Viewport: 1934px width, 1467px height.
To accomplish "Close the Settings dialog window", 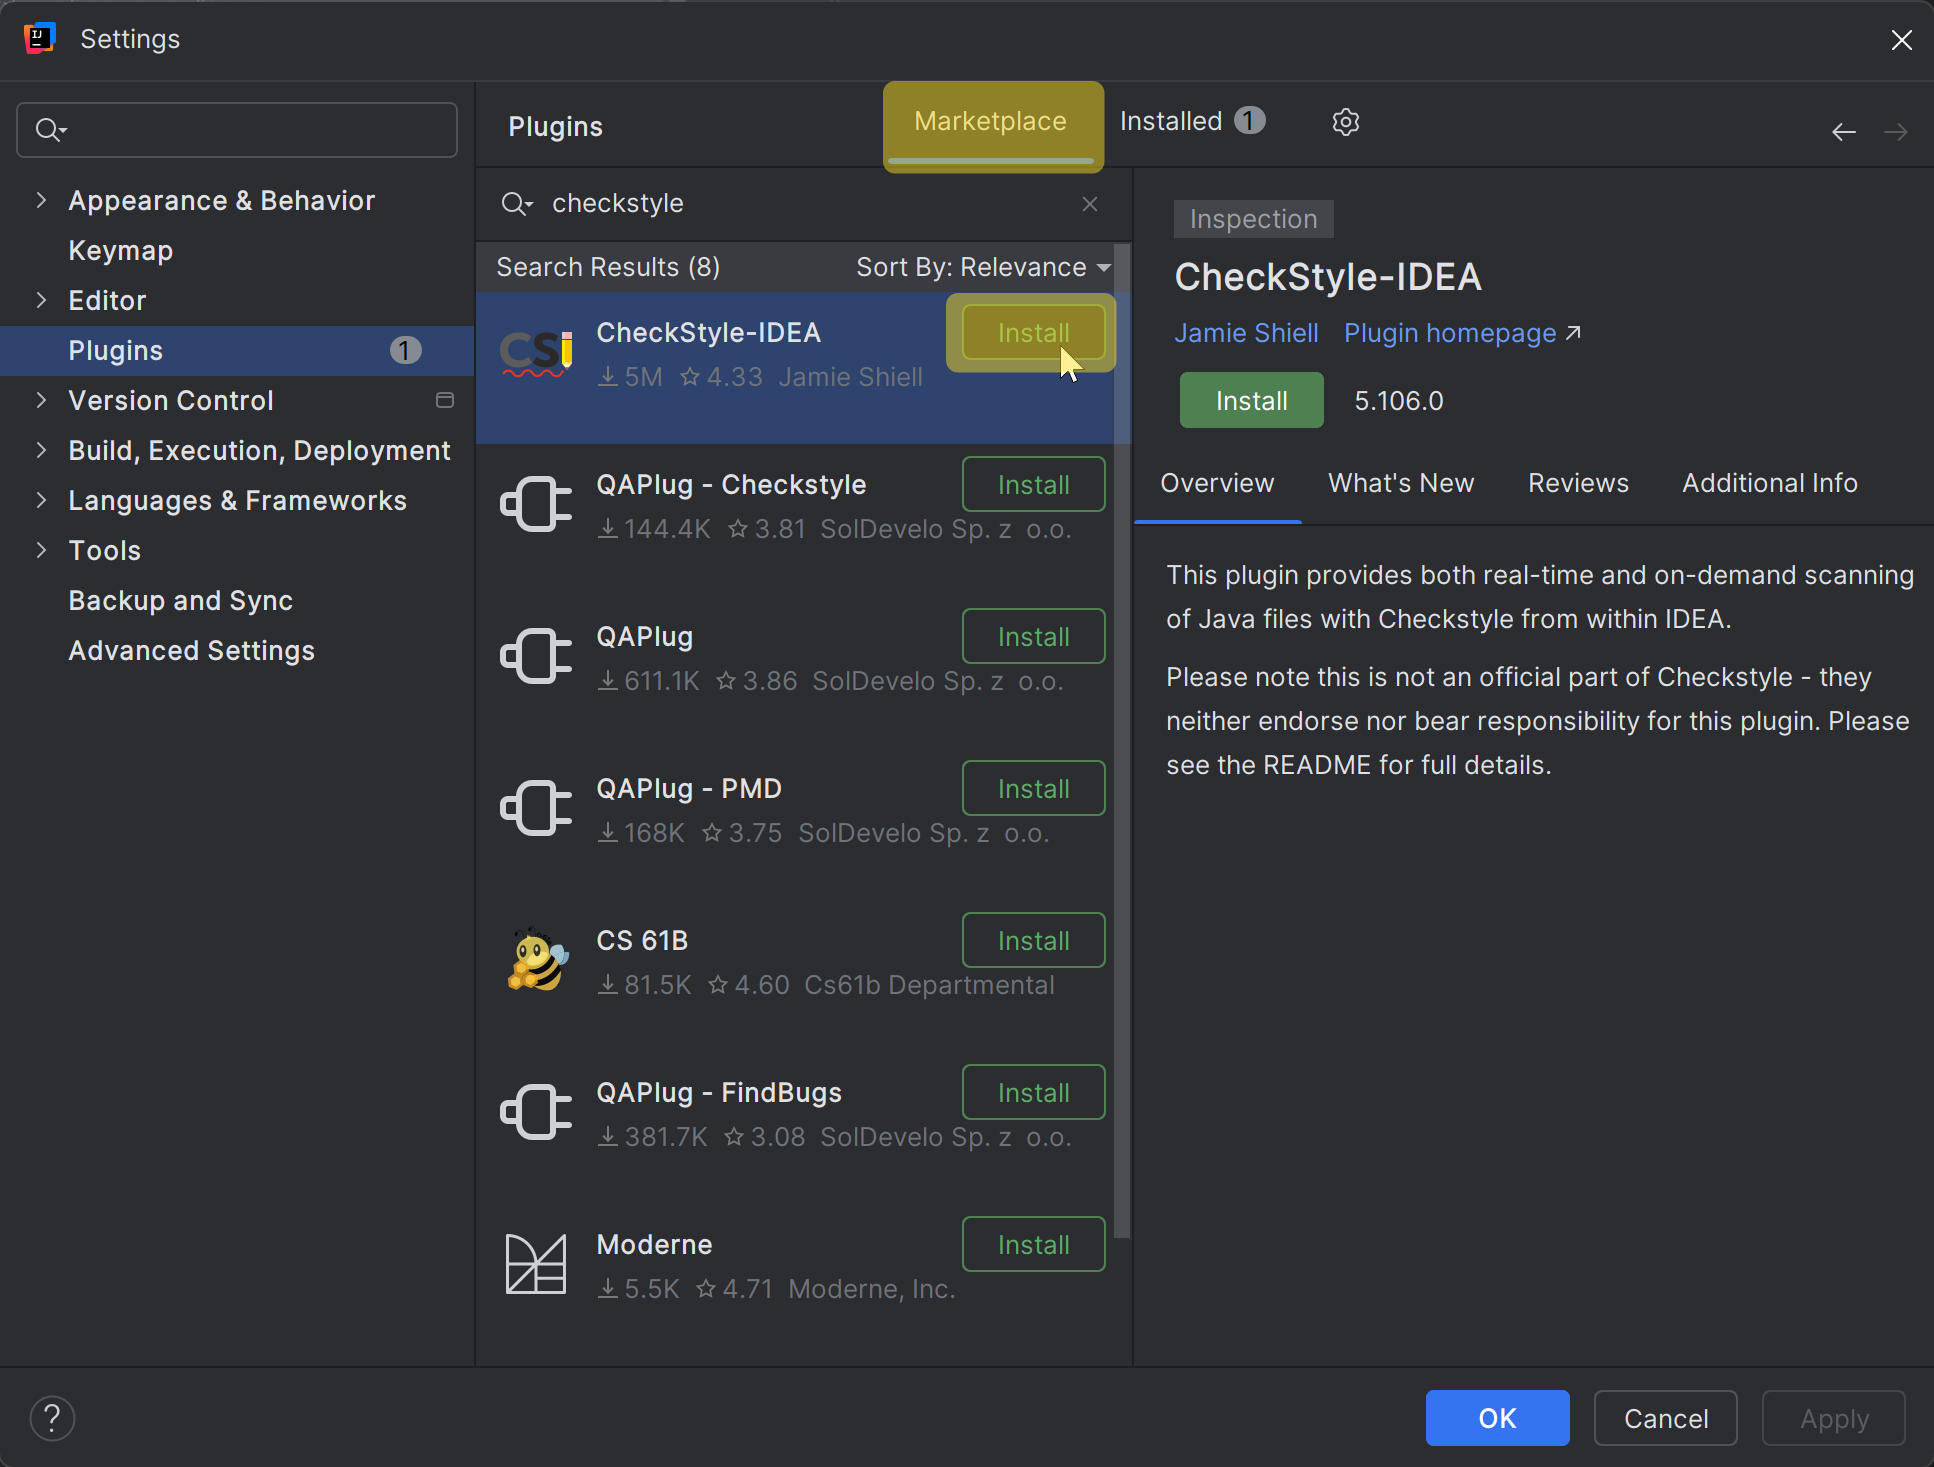I will tap(1901, 39).
